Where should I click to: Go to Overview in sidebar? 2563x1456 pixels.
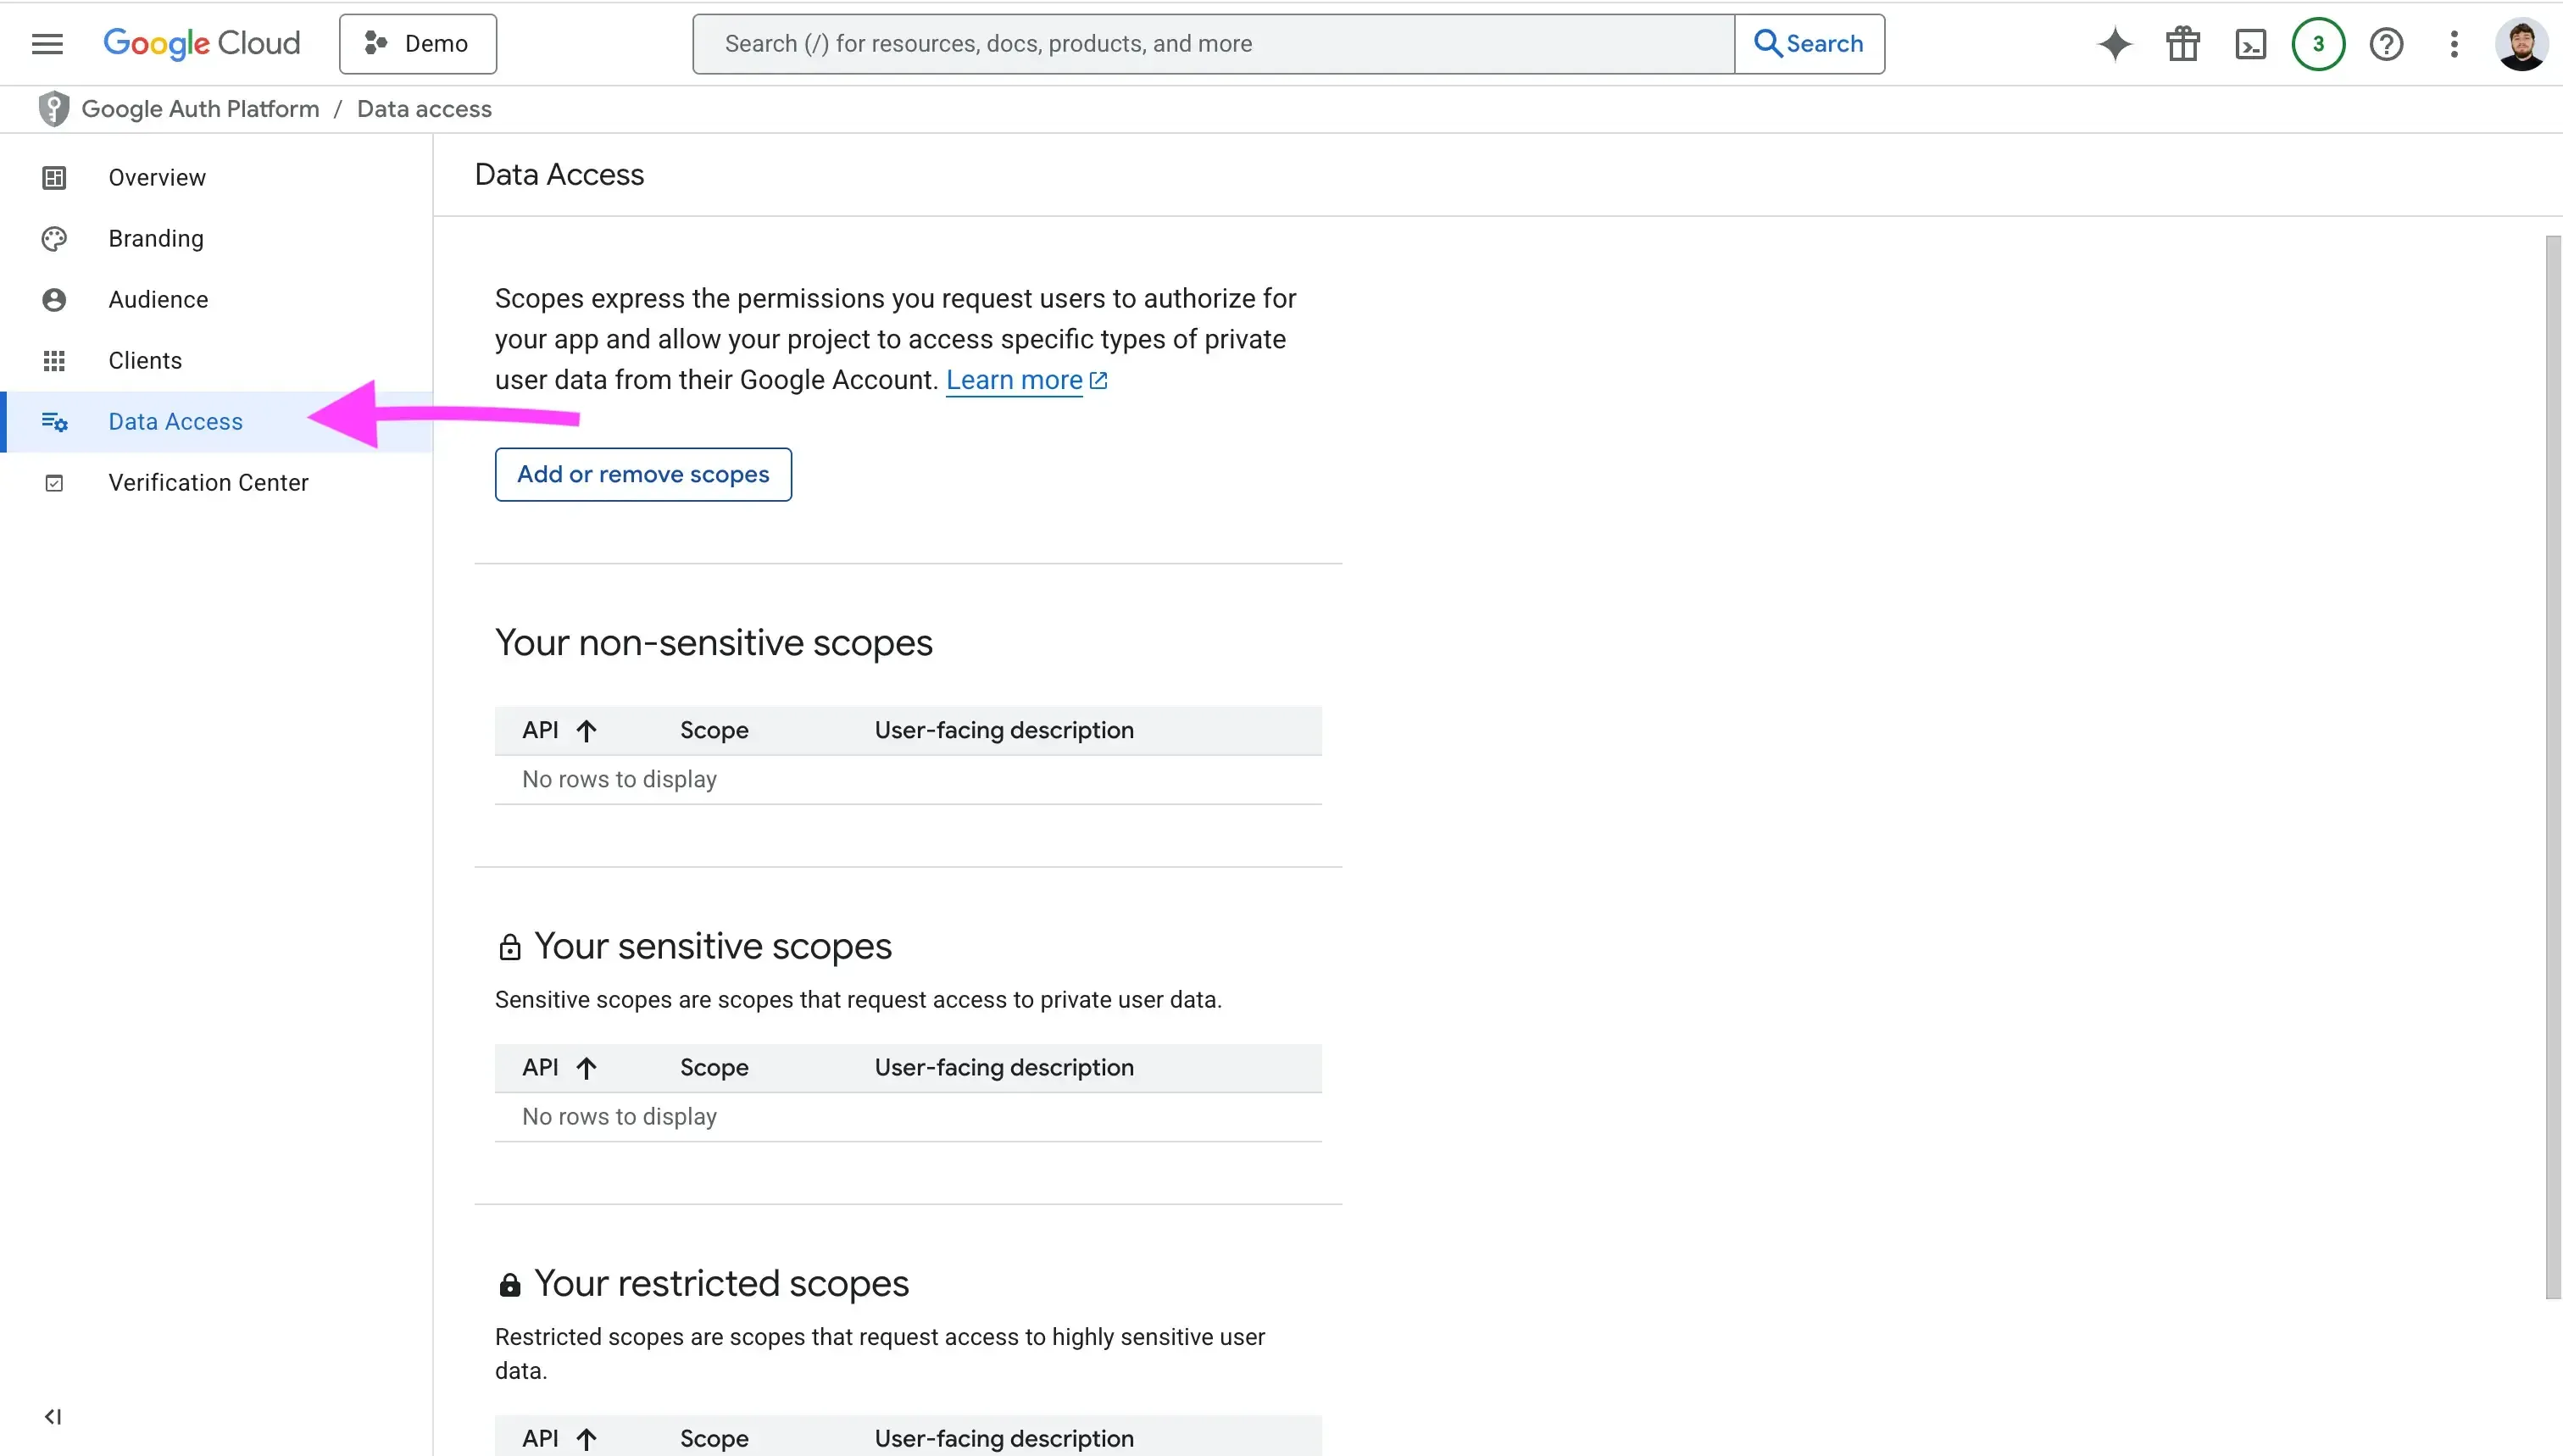[x=157, y=178]
